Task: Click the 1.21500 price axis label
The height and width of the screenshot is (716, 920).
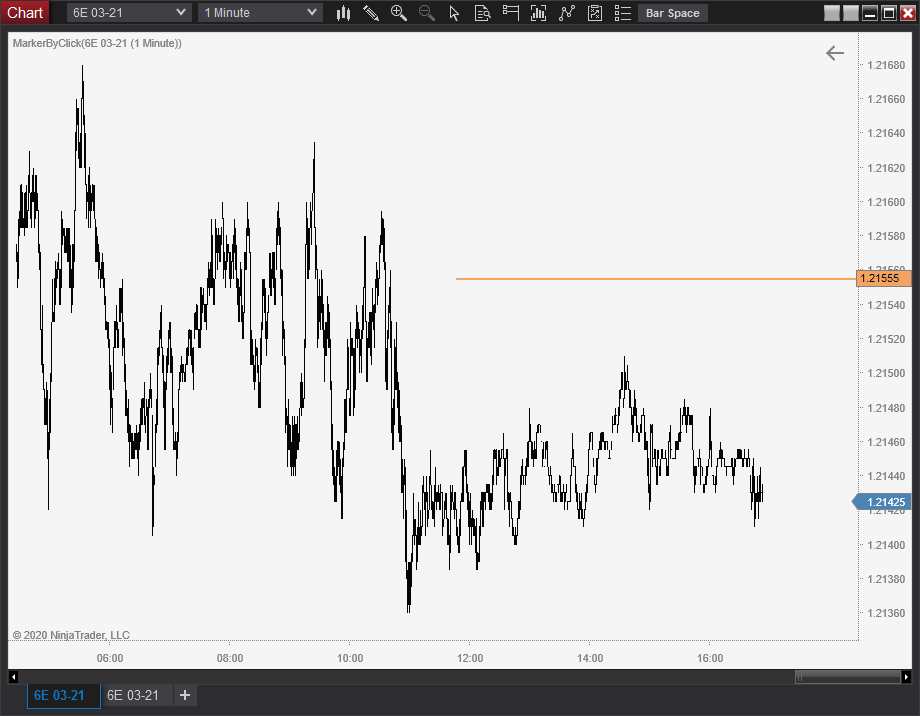Action: [886, 373]
